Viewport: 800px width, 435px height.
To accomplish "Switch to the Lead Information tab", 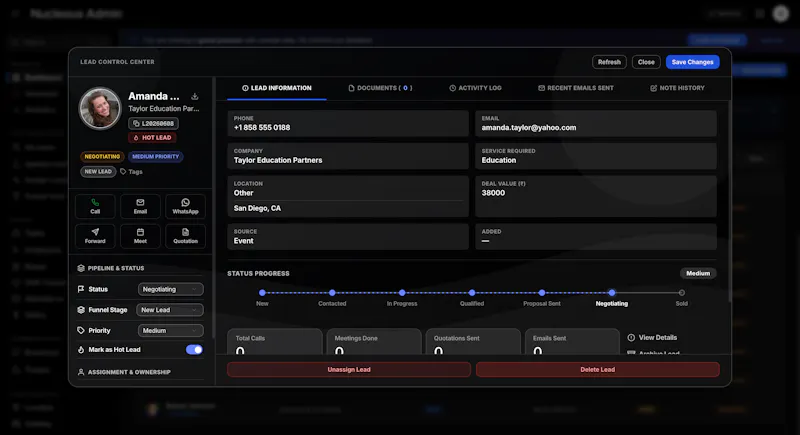I will point(277,88).
